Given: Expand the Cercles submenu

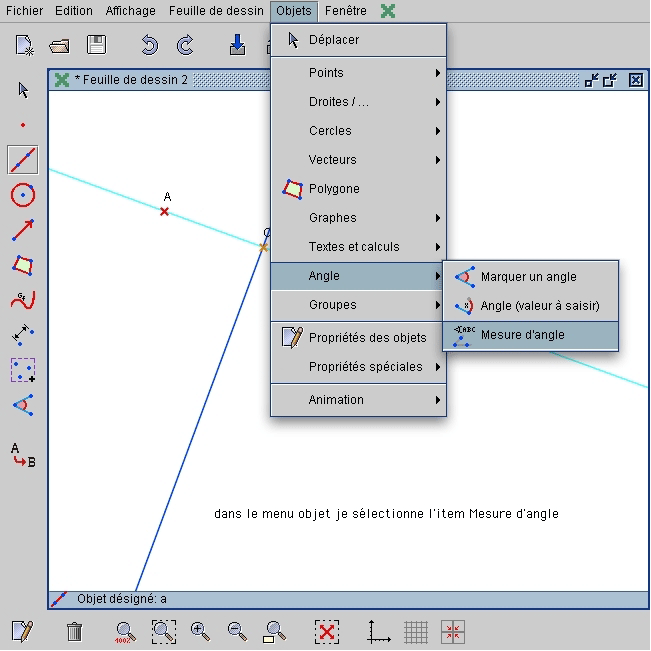Looking at the screenshot, I should 358,131.
